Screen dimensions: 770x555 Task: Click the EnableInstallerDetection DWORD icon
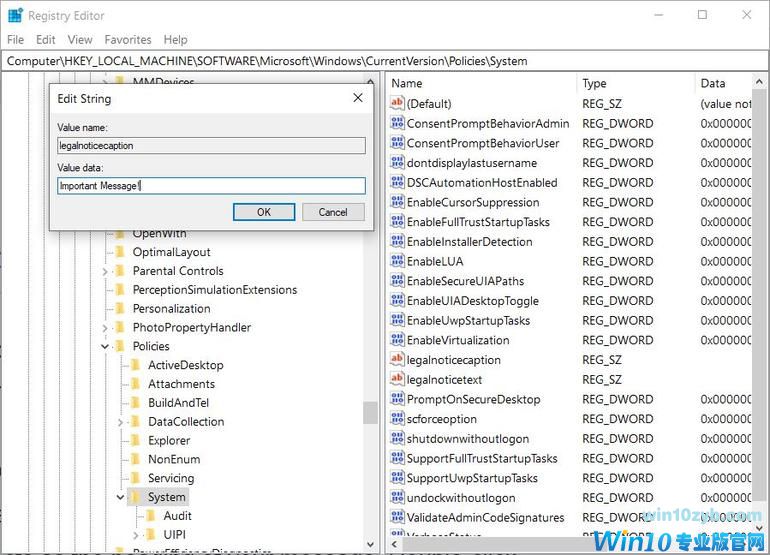[x=397, y=241]
